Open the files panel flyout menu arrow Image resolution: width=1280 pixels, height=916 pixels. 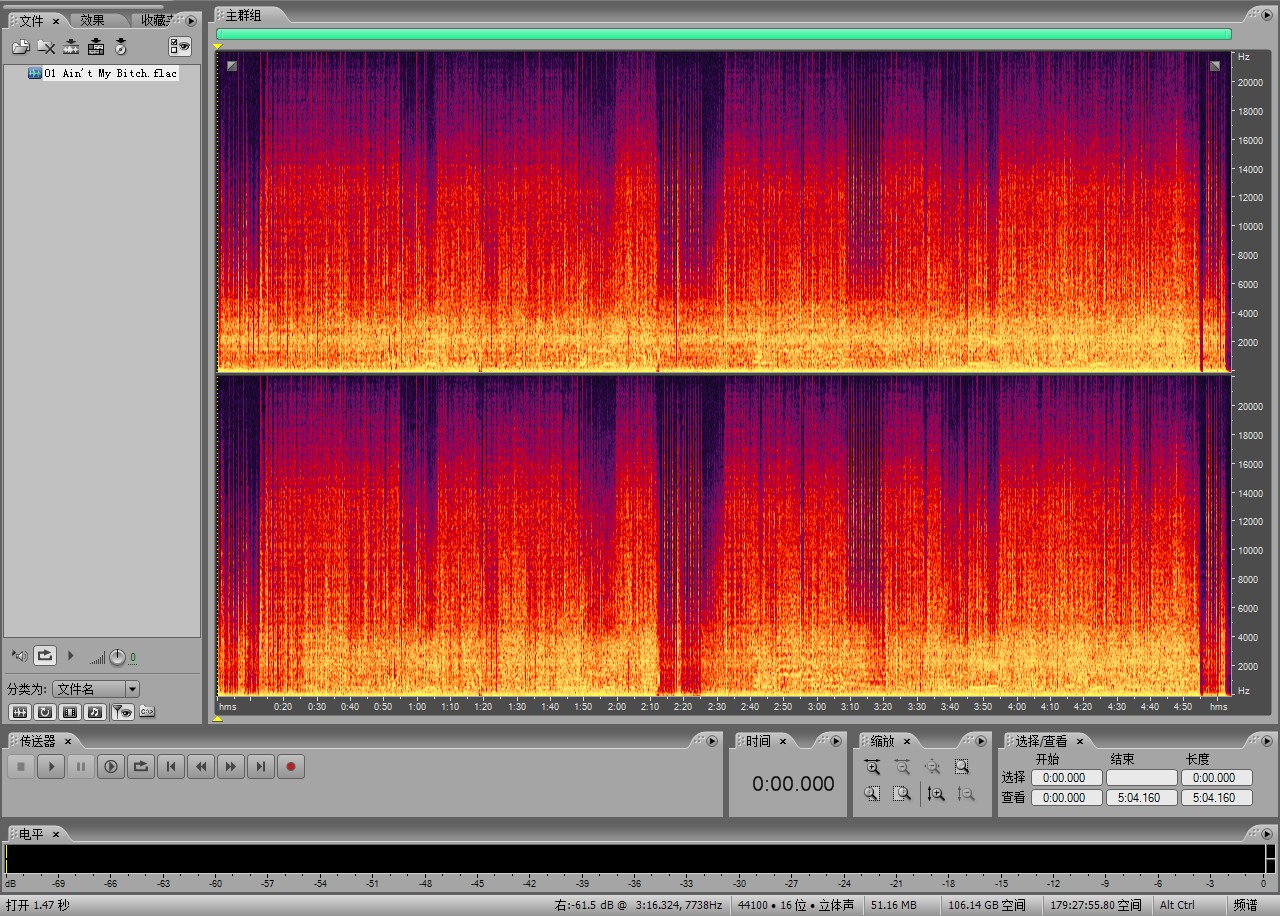click(191, 21)
